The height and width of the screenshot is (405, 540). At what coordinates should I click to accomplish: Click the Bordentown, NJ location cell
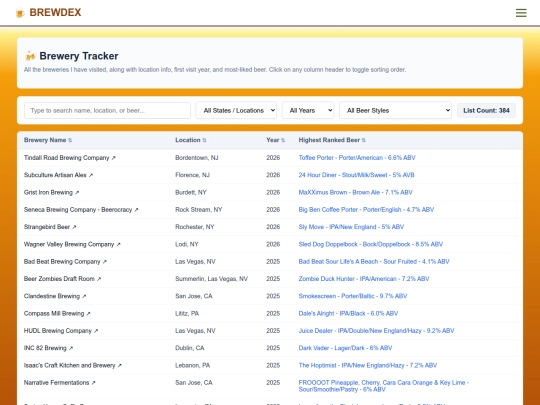pyautogui.click(x=197, y=158)
